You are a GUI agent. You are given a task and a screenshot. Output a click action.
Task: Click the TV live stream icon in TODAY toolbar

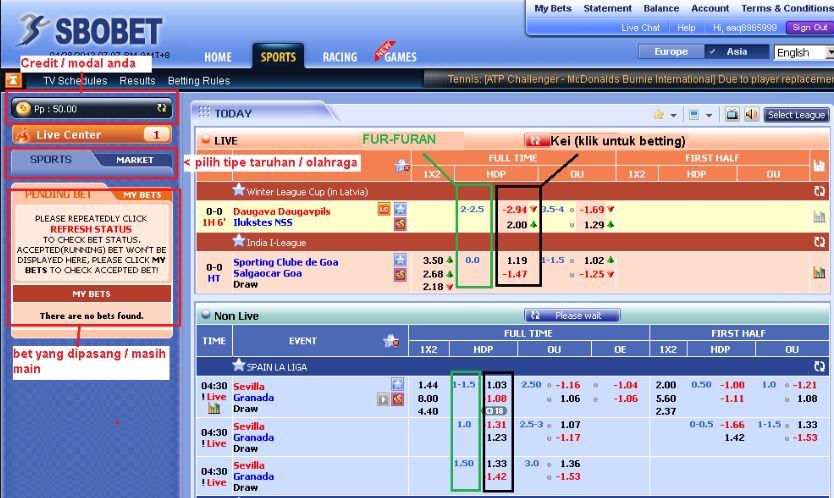732,114
